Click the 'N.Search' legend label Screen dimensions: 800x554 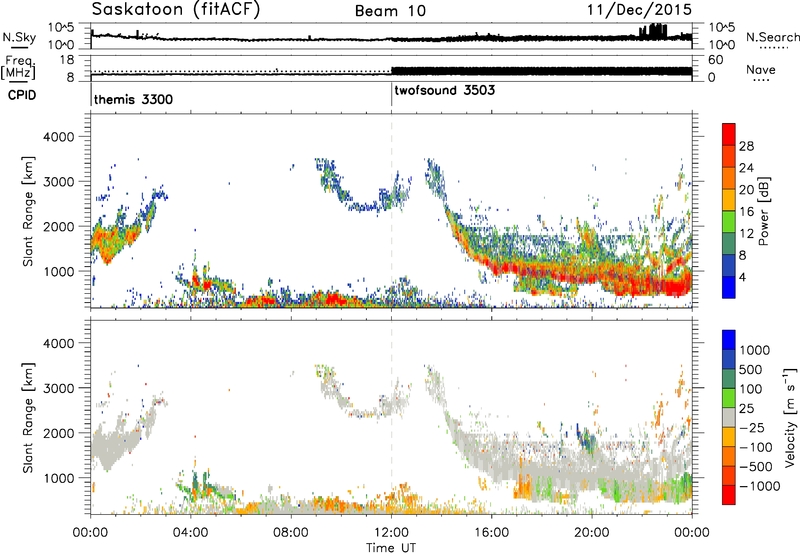point(772,37)
